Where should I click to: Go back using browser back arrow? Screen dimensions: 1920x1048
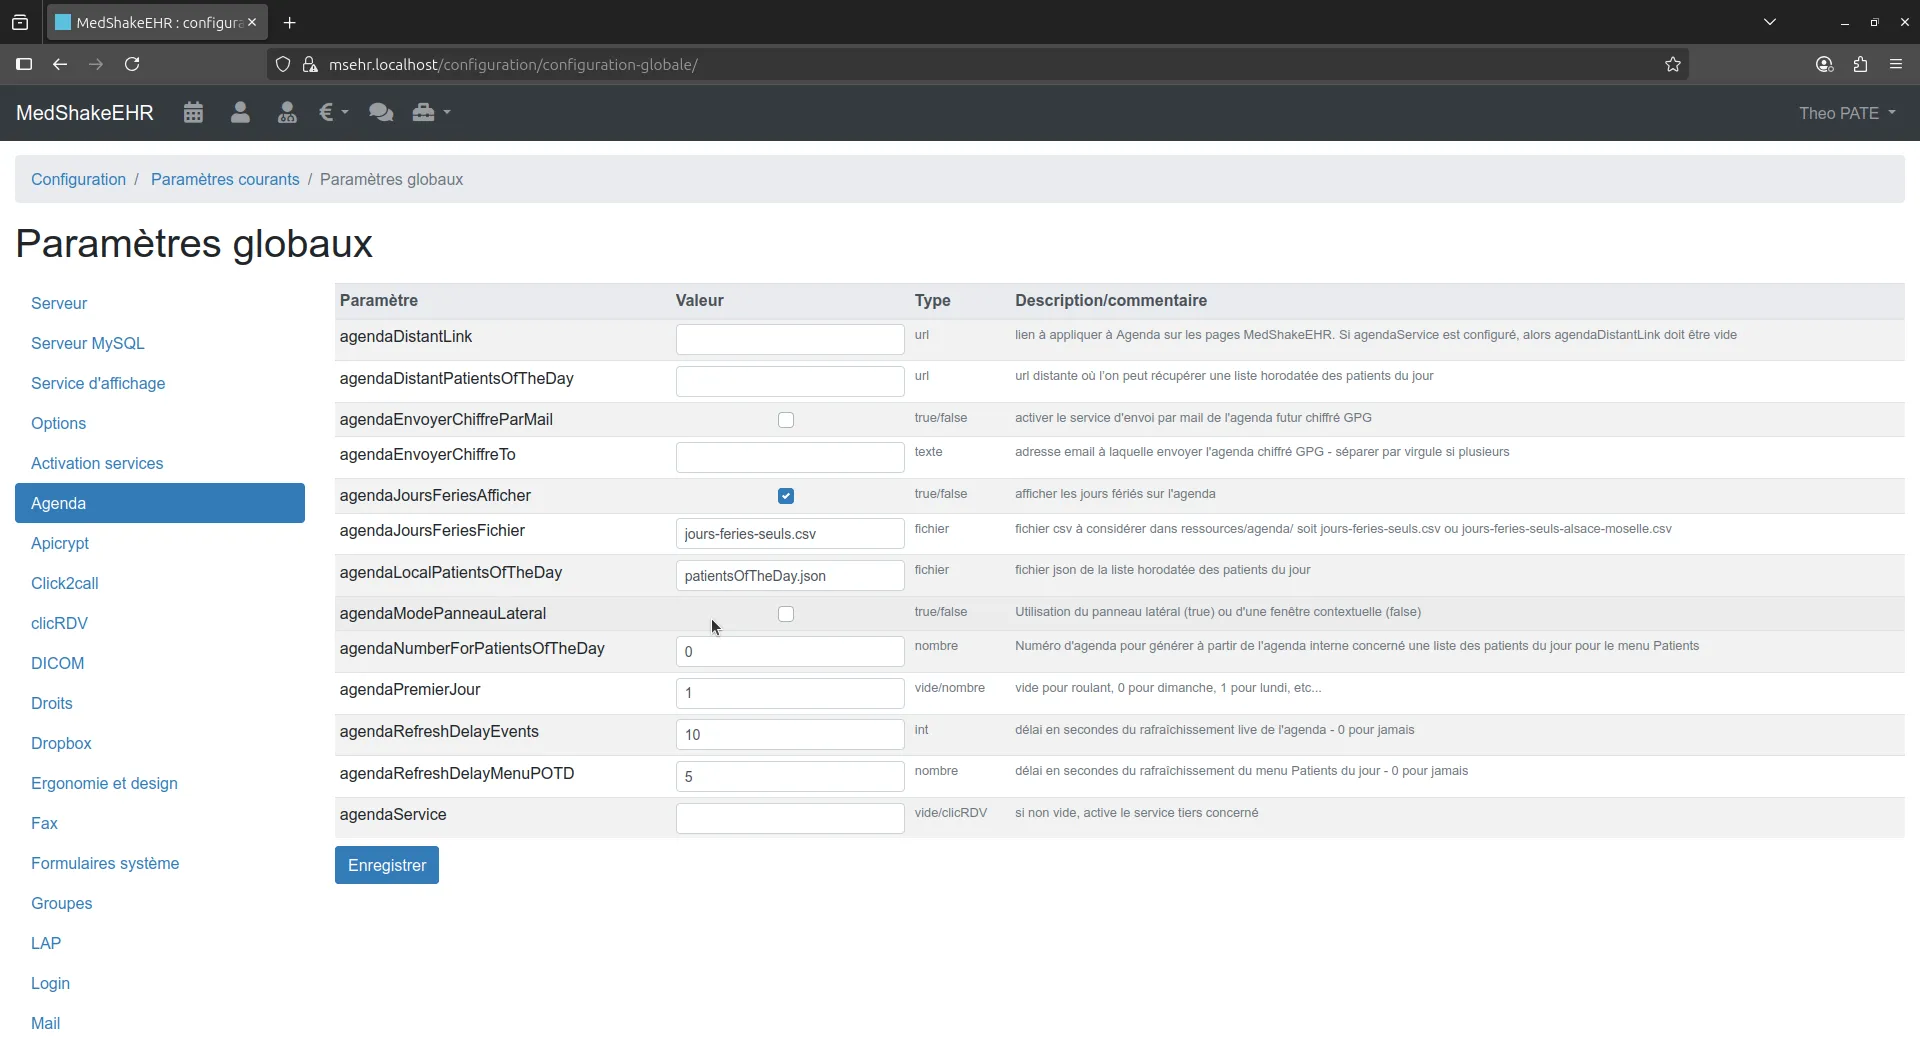coord(60,64)
